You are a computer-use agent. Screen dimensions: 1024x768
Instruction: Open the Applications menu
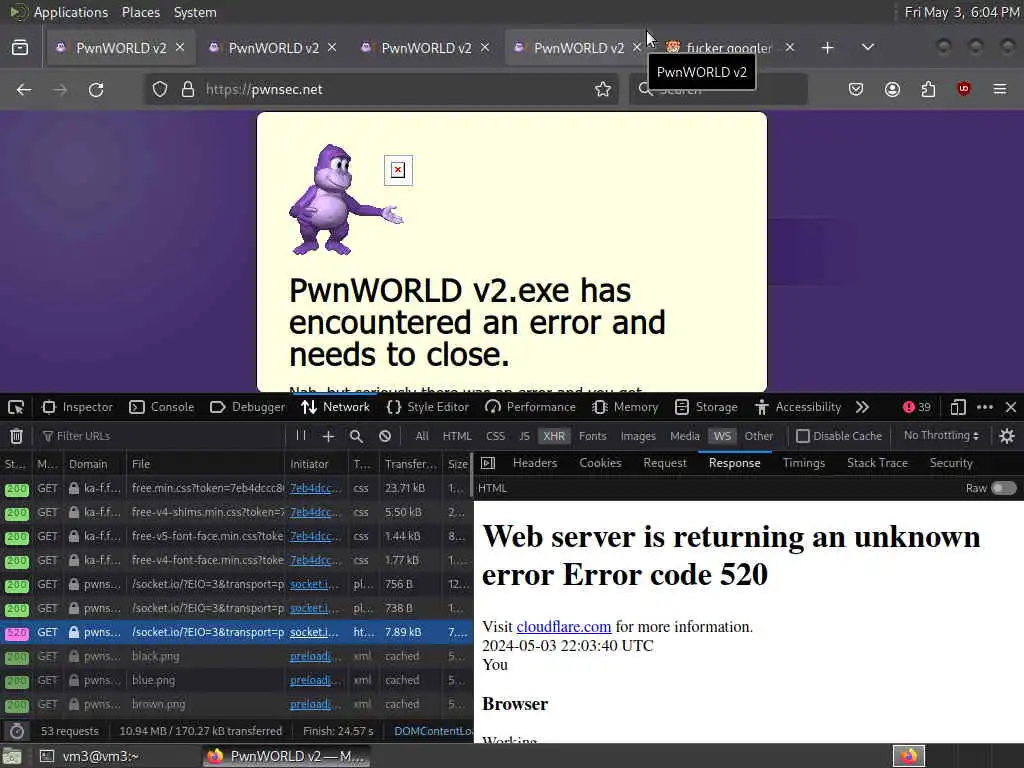[x=71, y=12]
